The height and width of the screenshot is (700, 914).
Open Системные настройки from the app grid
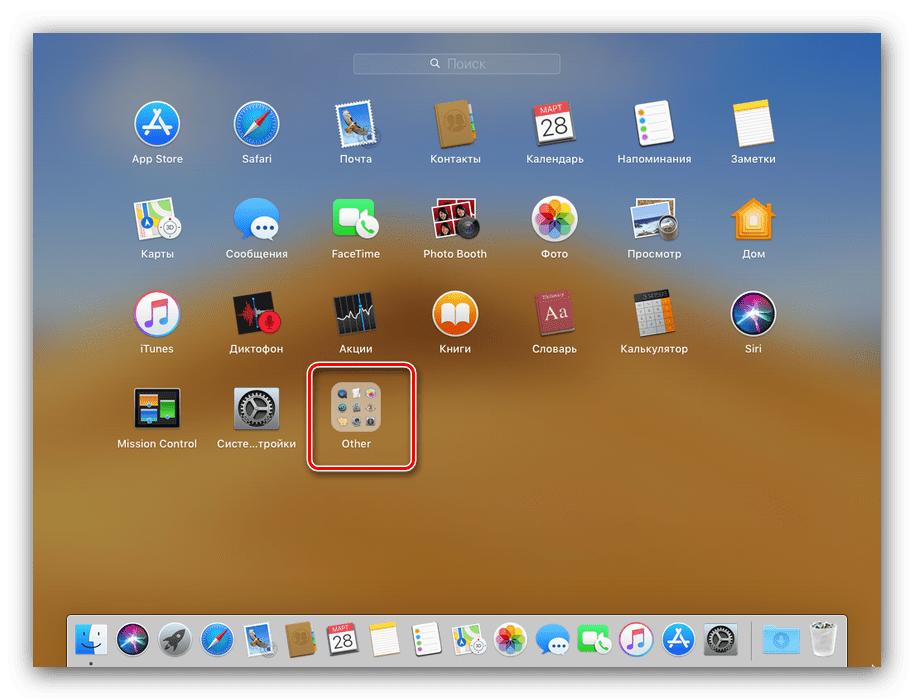(x=256, y=409)
